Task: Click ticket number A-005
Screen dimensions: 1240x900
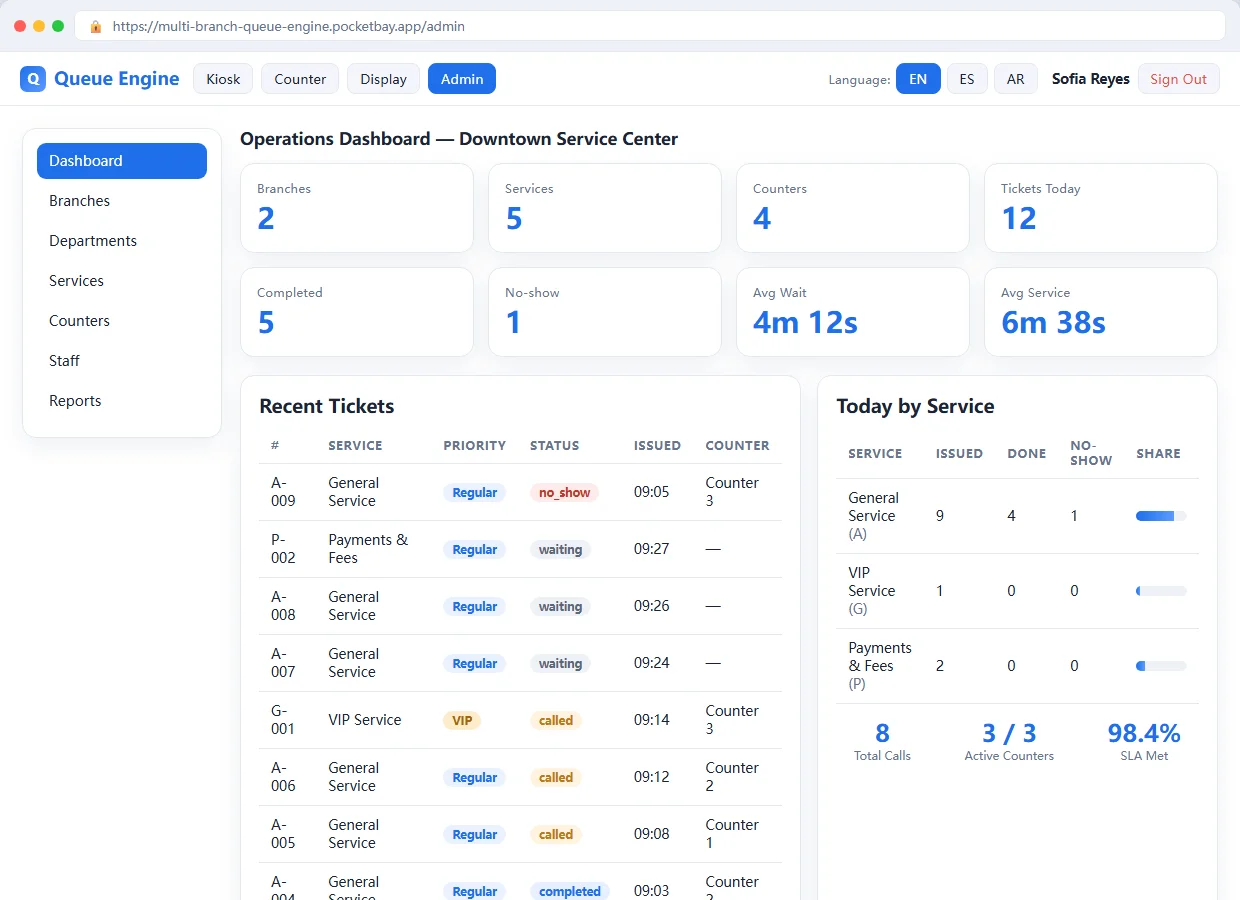Action: click(283, 834)
